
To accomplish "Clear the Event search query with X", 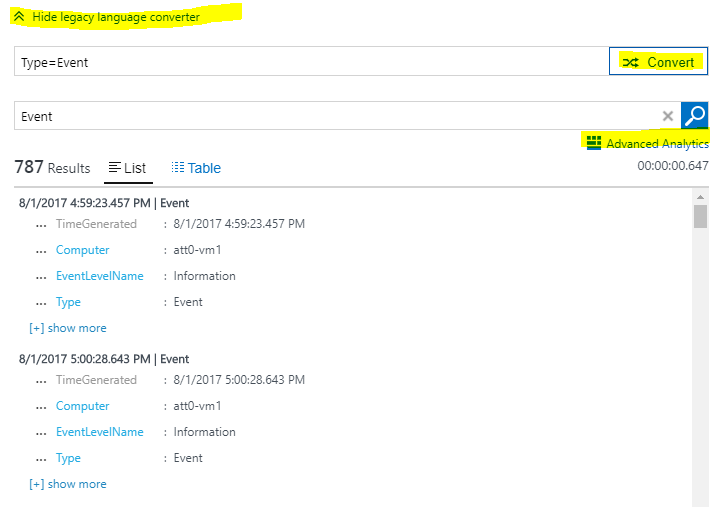I will pyautogui.click(x=668, y=116).
